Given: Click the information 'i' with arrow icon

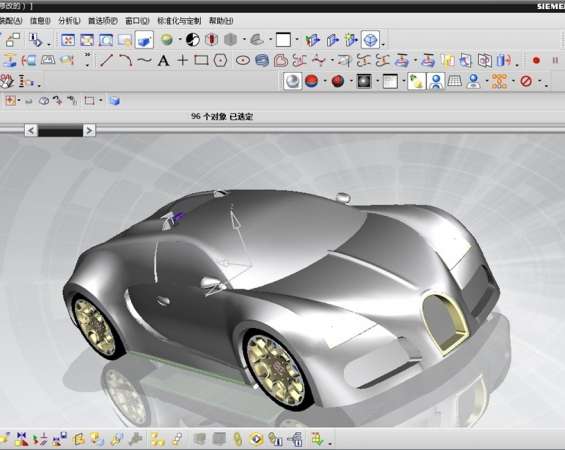Looking at the screenshot, I should coord(36,40).
